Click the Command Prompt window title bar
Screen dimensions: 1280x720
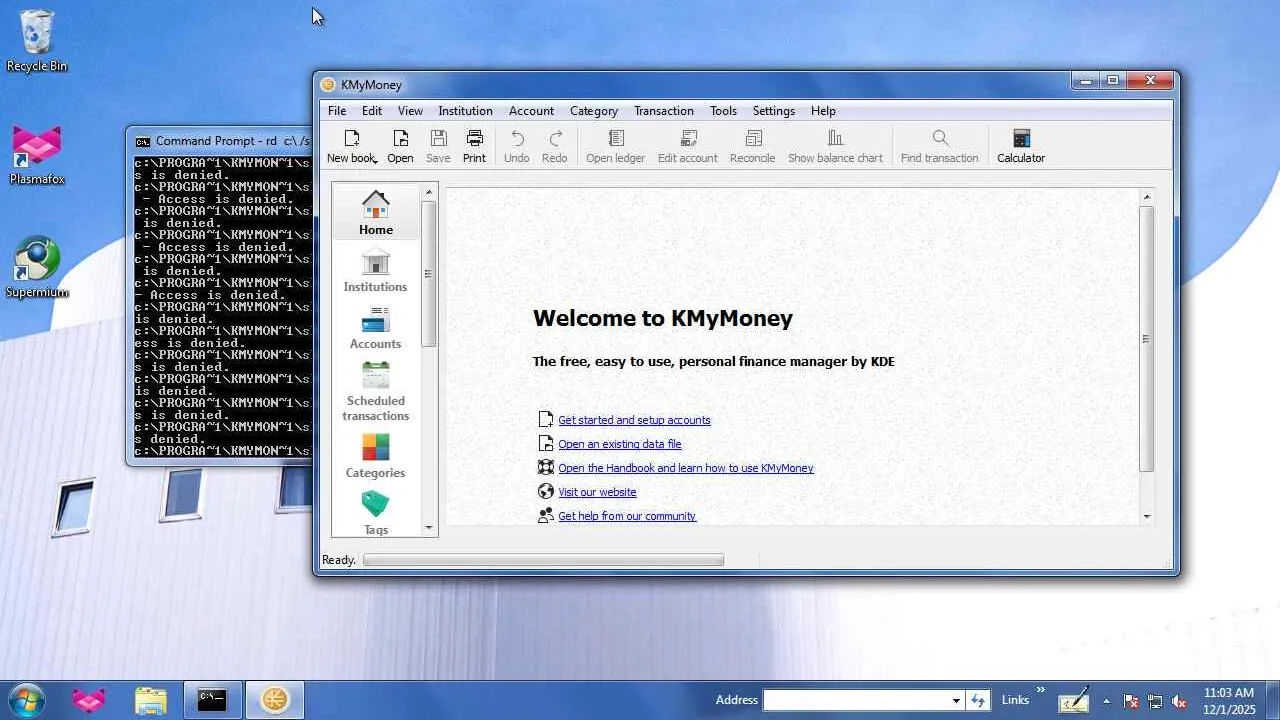[x=219, y=141]
